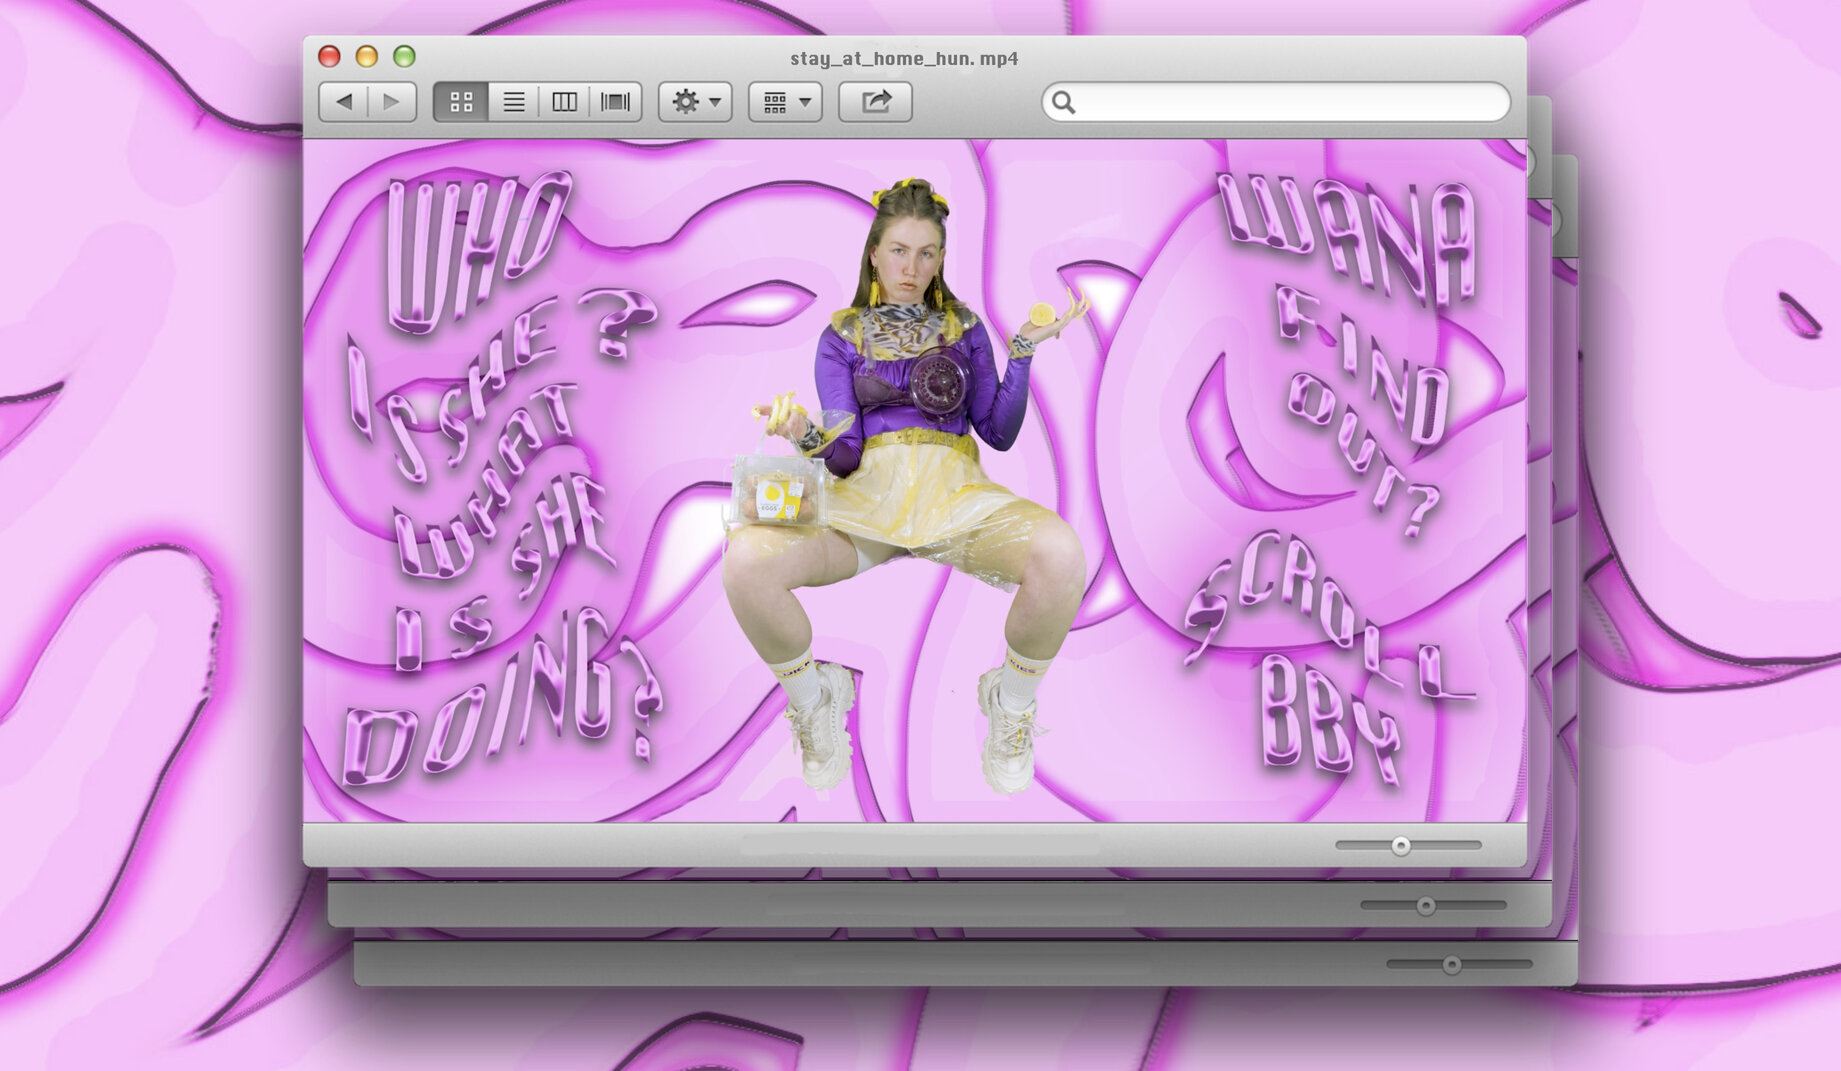Click the forward navigation arrow
Screen dimensions: 1841x1071
[392, 102]
